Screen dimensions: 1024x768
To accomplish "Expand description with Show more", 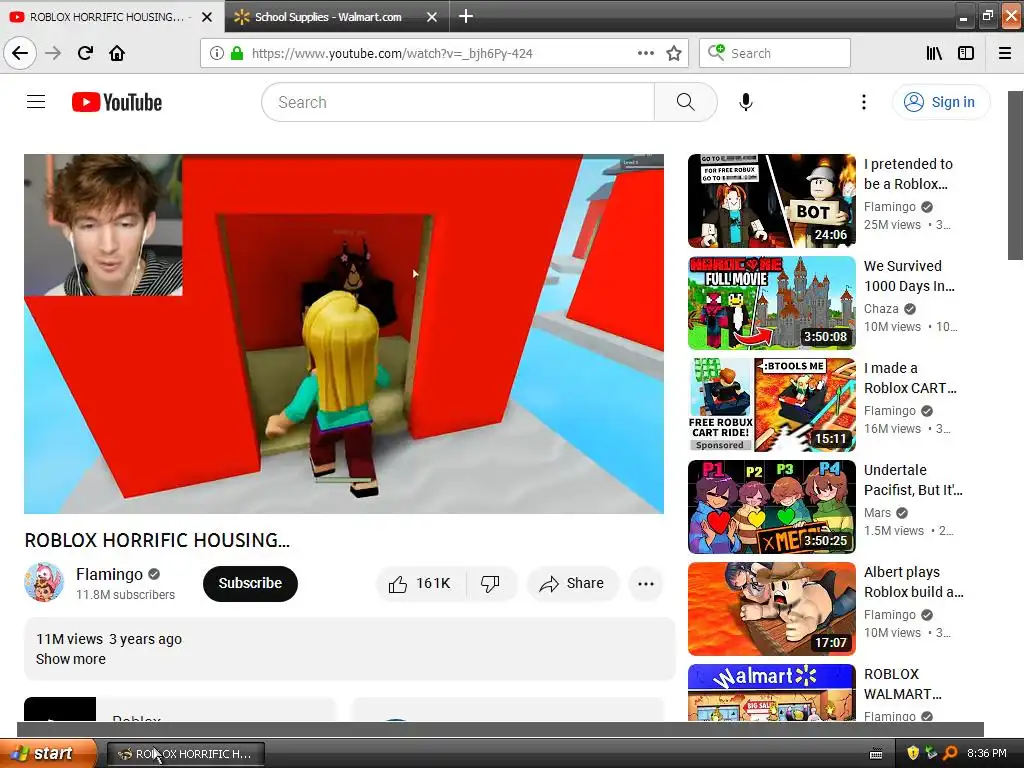I will click(71, 659).
